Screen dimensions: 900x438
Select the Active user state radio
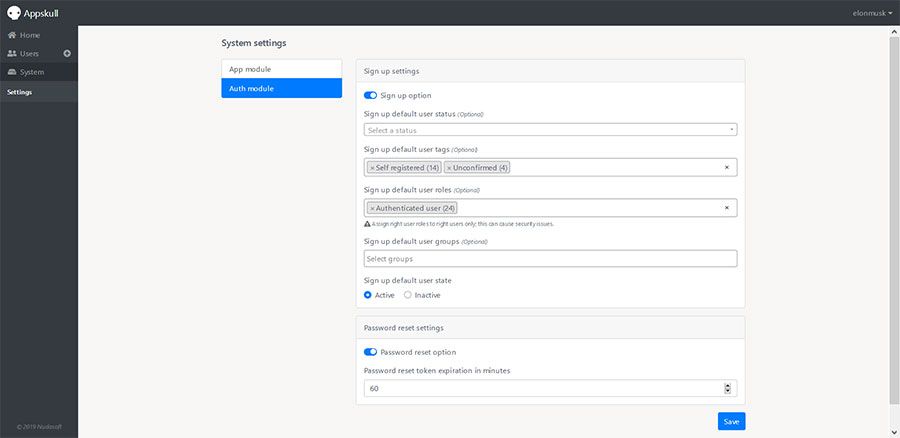click(x=368, y=295)
